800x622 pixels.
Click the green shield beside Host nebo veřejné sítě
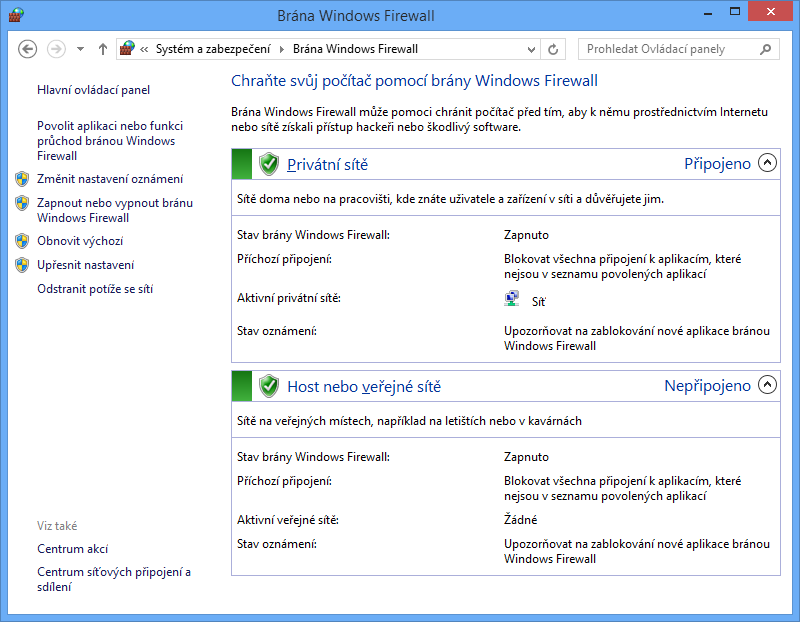pos(268,386)
